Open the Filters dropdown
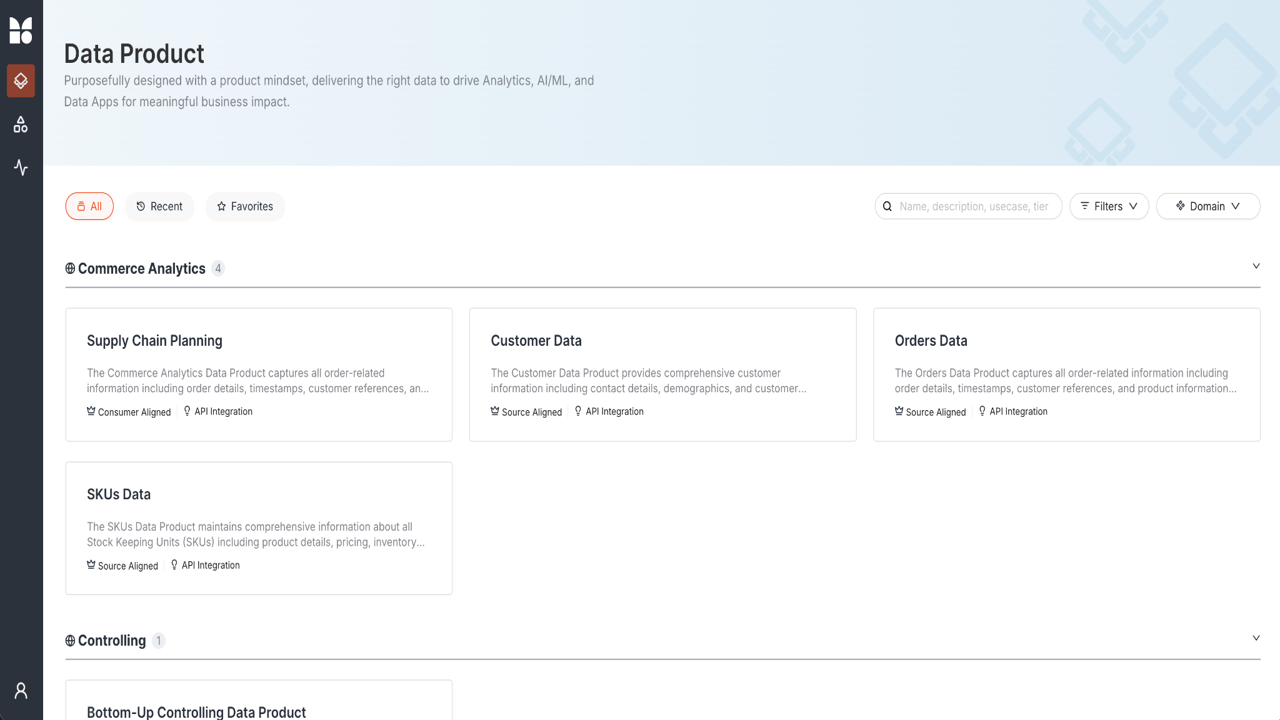This screenshot has height=720, width=1280. click(x=1108, y=207)
